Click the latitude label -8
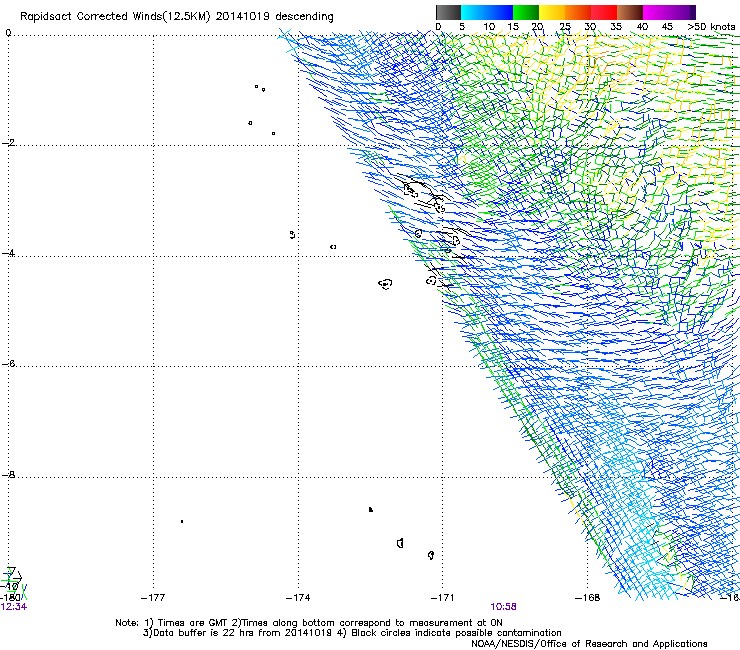 (x=8, y=474)
